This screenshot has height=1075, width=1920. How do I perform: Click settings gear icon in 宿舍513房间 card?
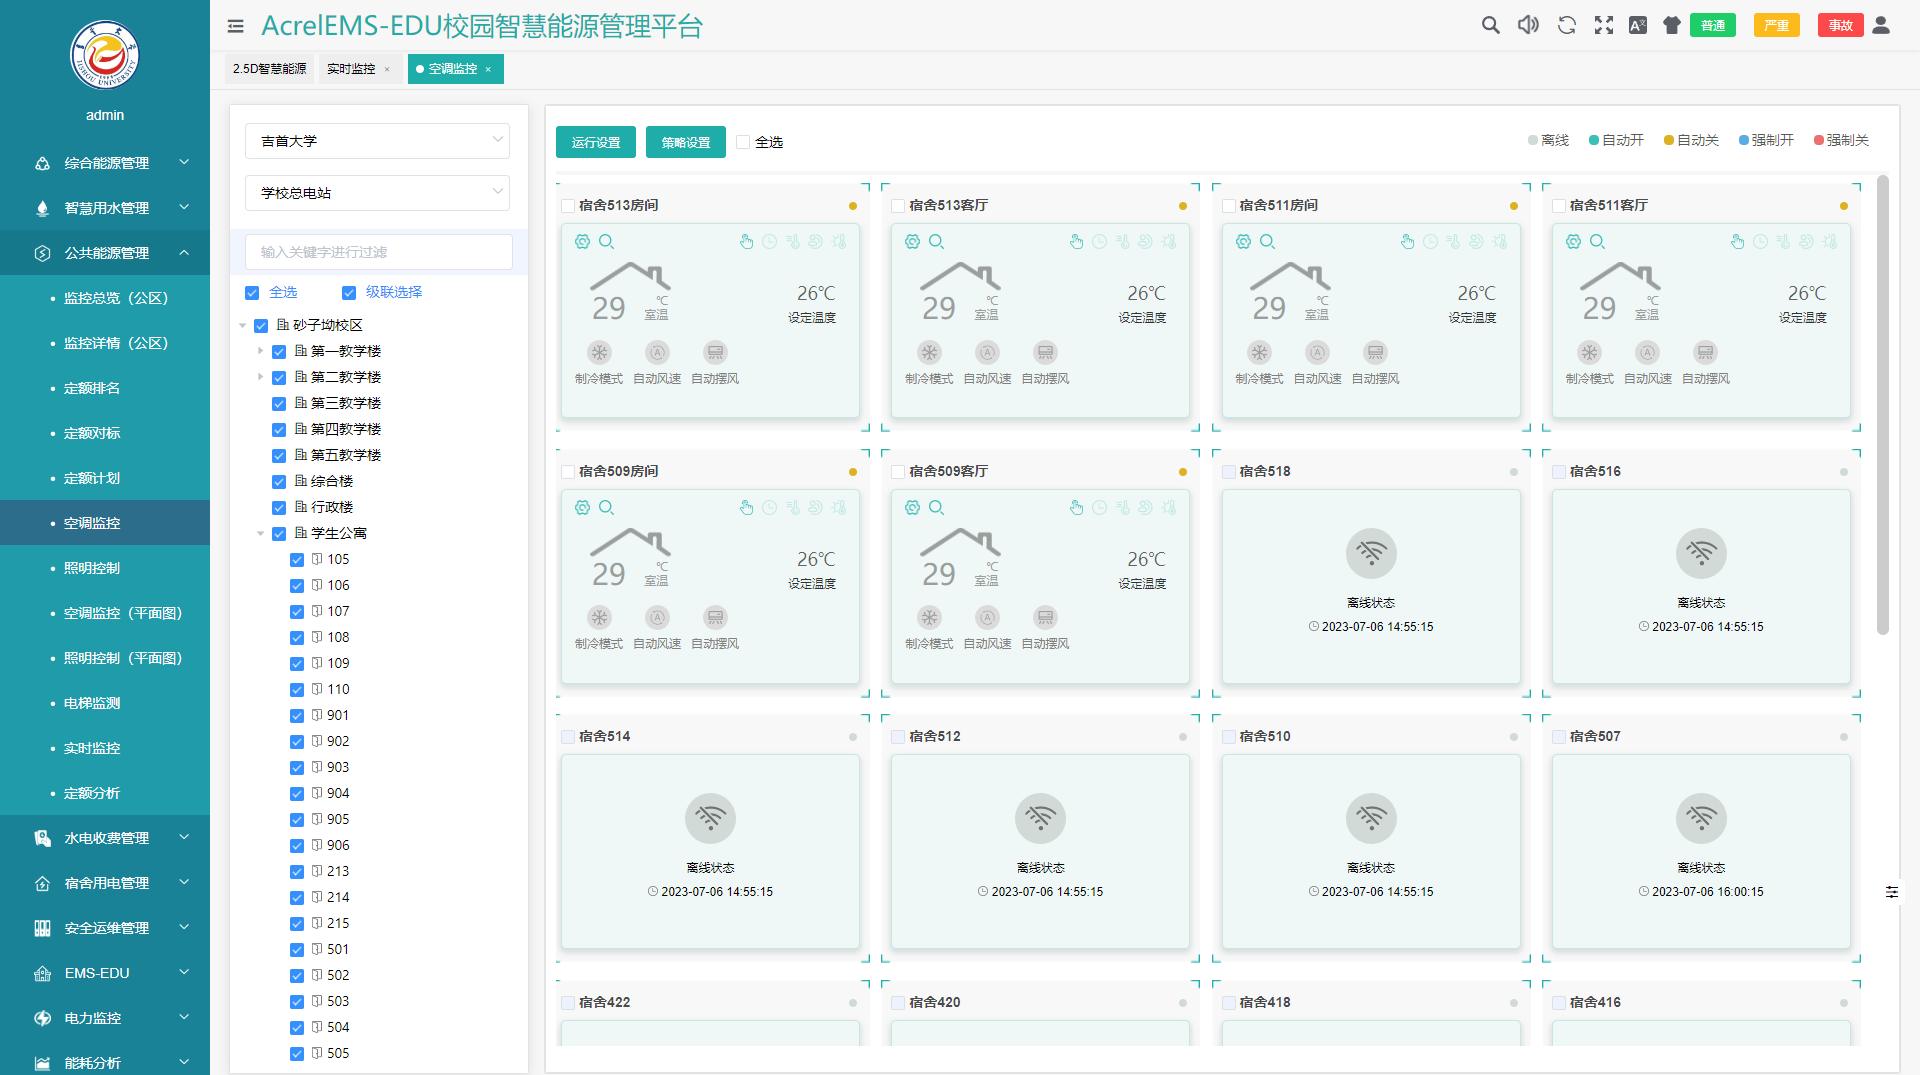click(583, 242)
